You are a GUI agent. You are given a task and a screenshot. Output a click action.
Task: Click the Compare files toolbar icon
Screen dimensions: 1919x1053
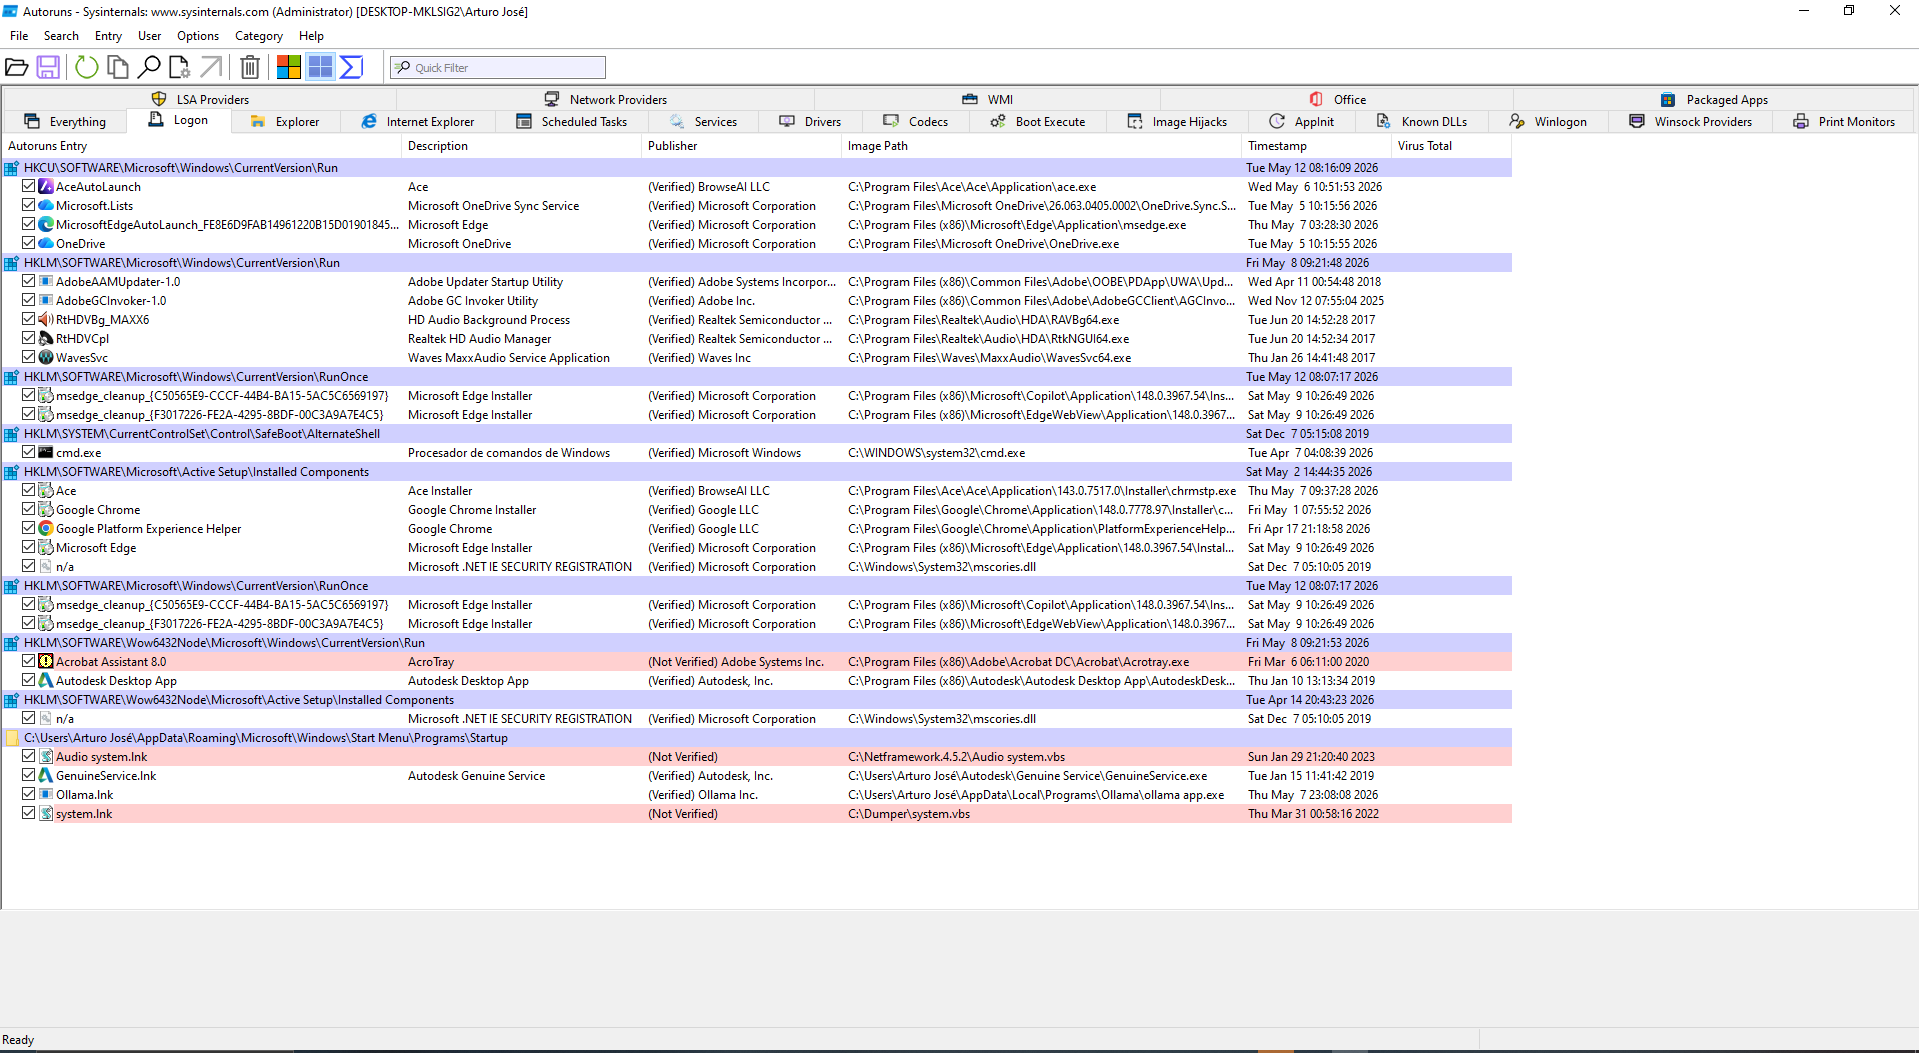point(118,67)
